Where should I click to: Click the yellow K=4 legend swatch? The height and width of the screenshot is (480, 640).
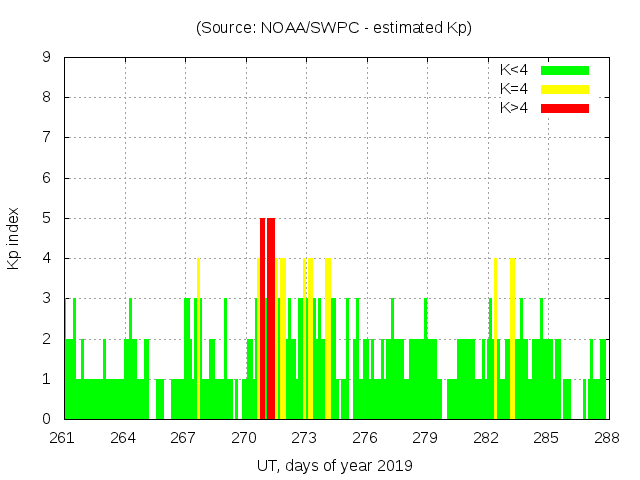pyautogui.click(x=565, y=89)
